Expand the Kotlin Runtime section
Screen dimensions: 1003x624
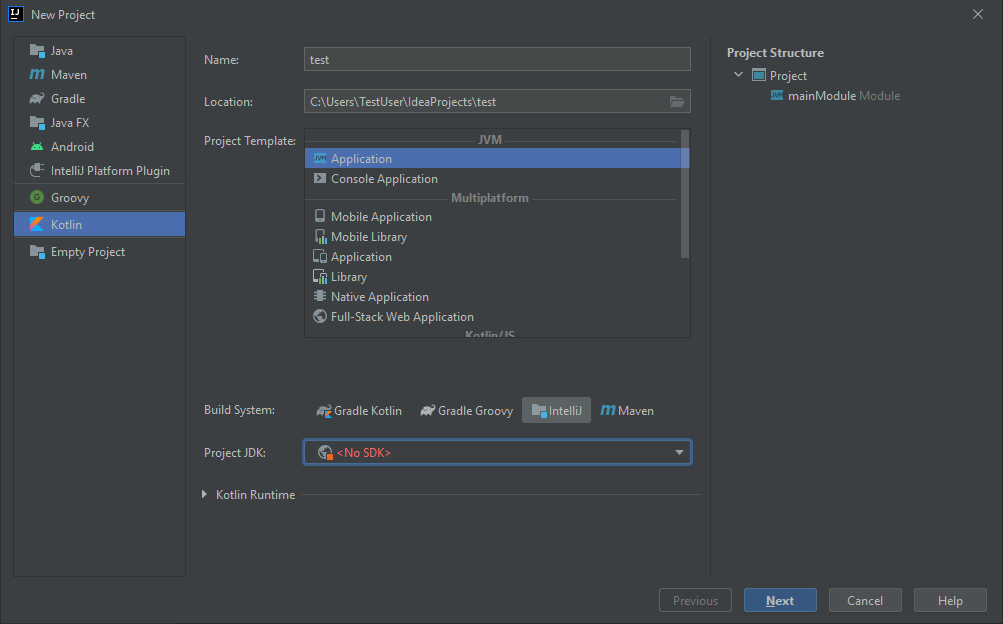tap(205, 495)
